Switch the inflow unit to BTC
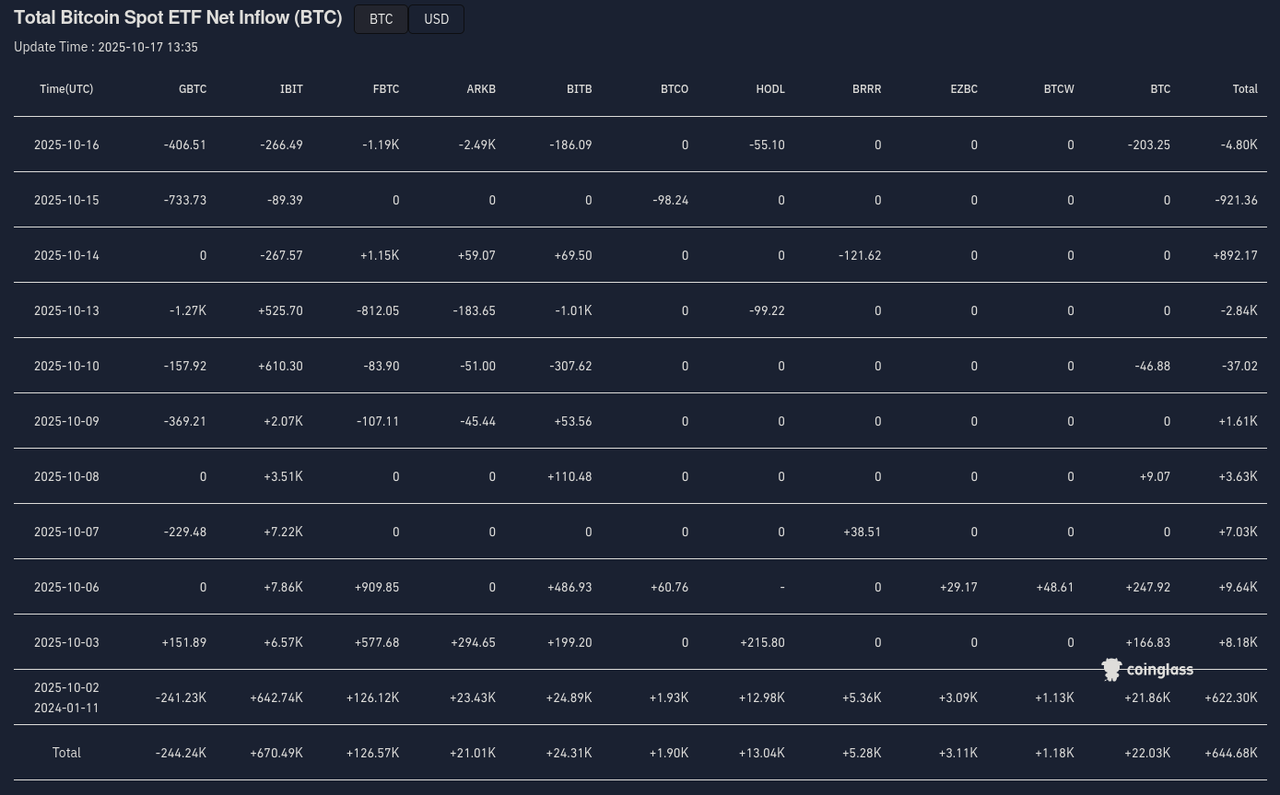This screenshot has height=795, width=1280. coord(381,19)
